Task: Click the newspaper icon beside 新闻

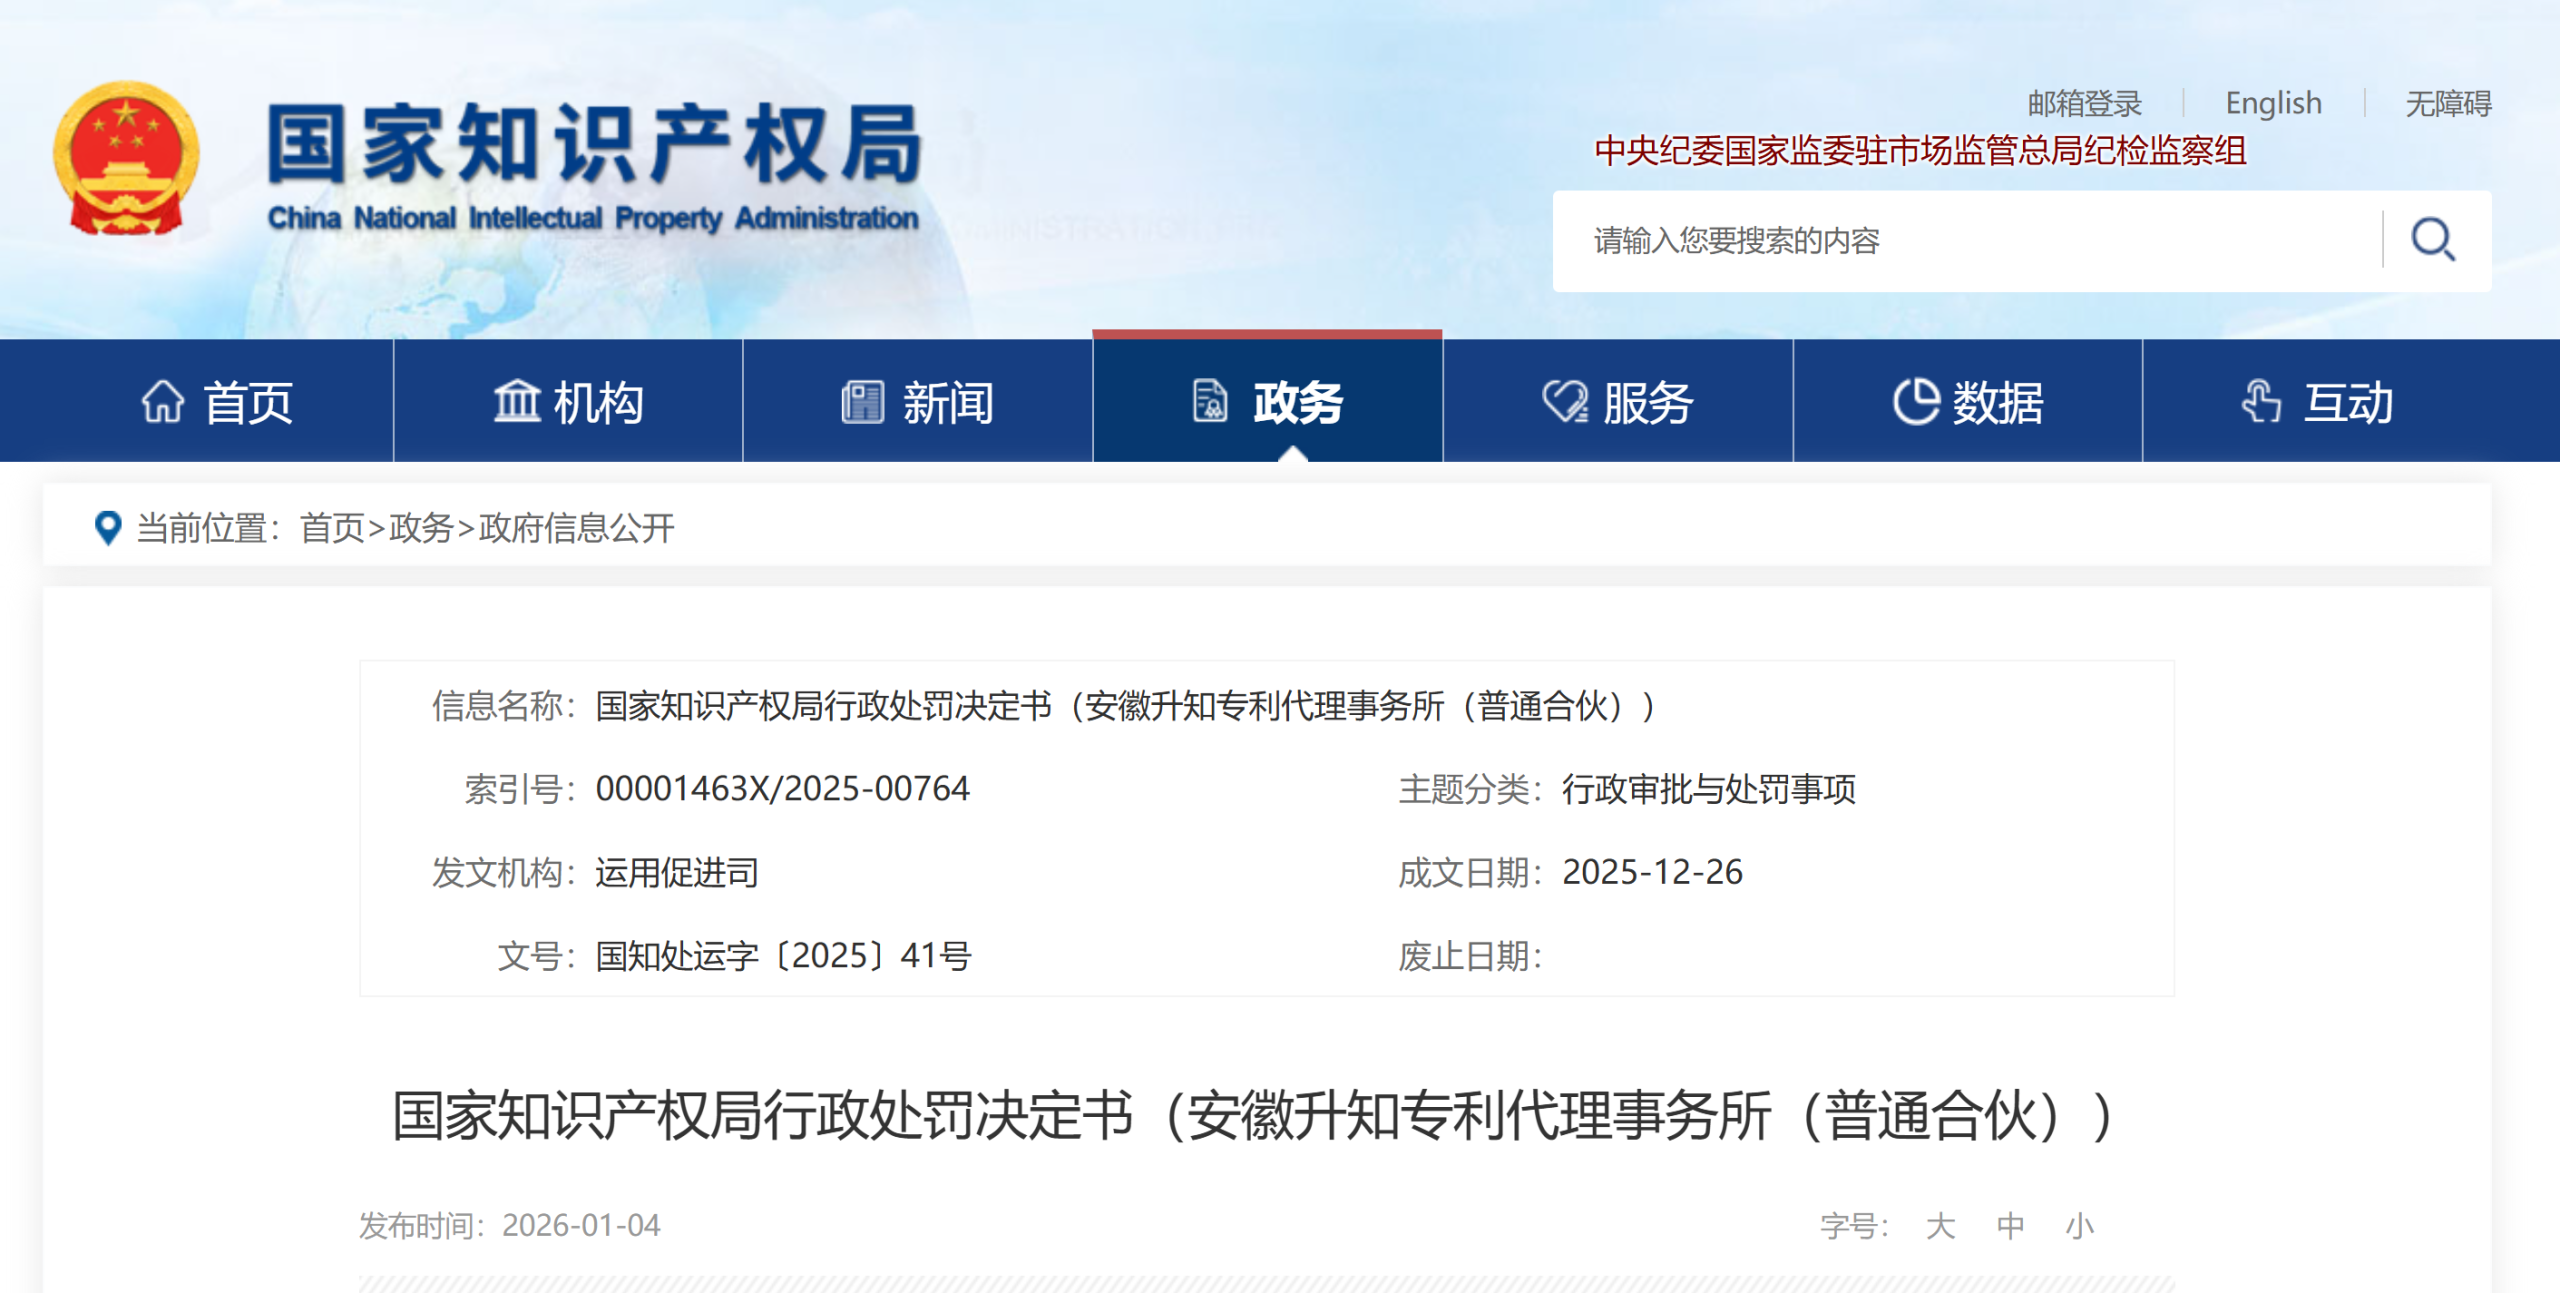Action: [862, 402]
